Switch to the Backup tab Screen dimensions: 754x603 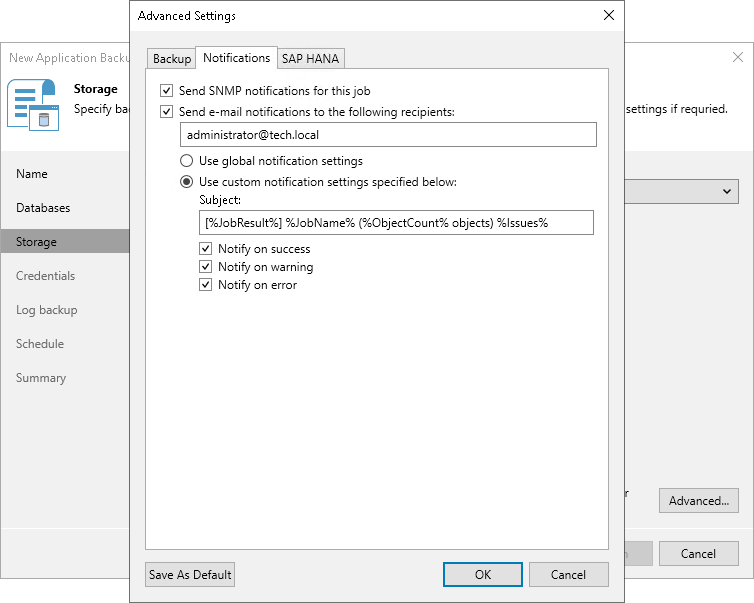coord(172,59)
